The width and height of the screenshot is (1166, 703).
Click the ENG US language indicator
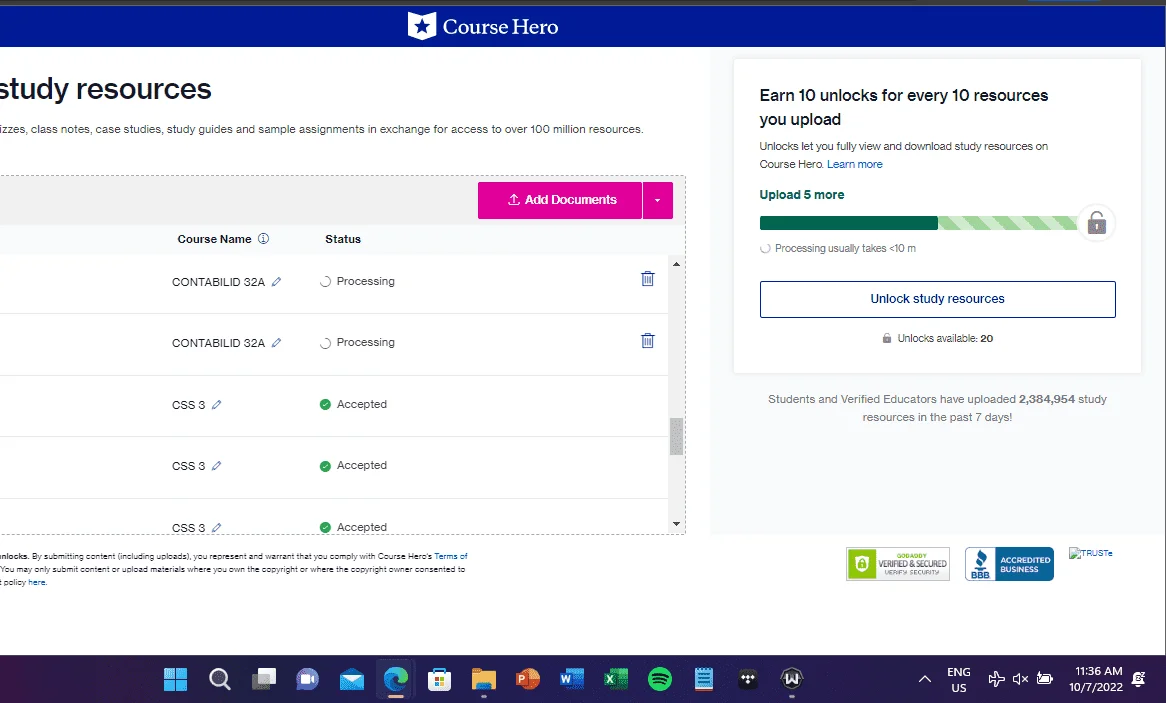(959, 680)
